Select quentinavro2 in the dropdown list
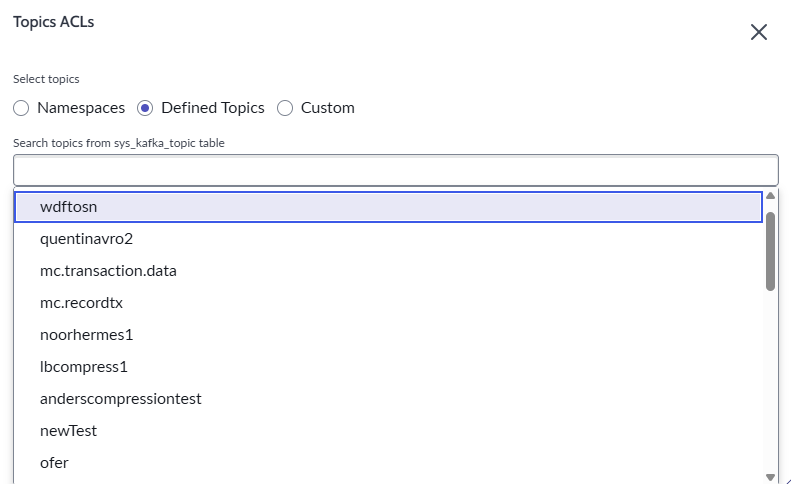The image size is (791, 484). [86, 239]
